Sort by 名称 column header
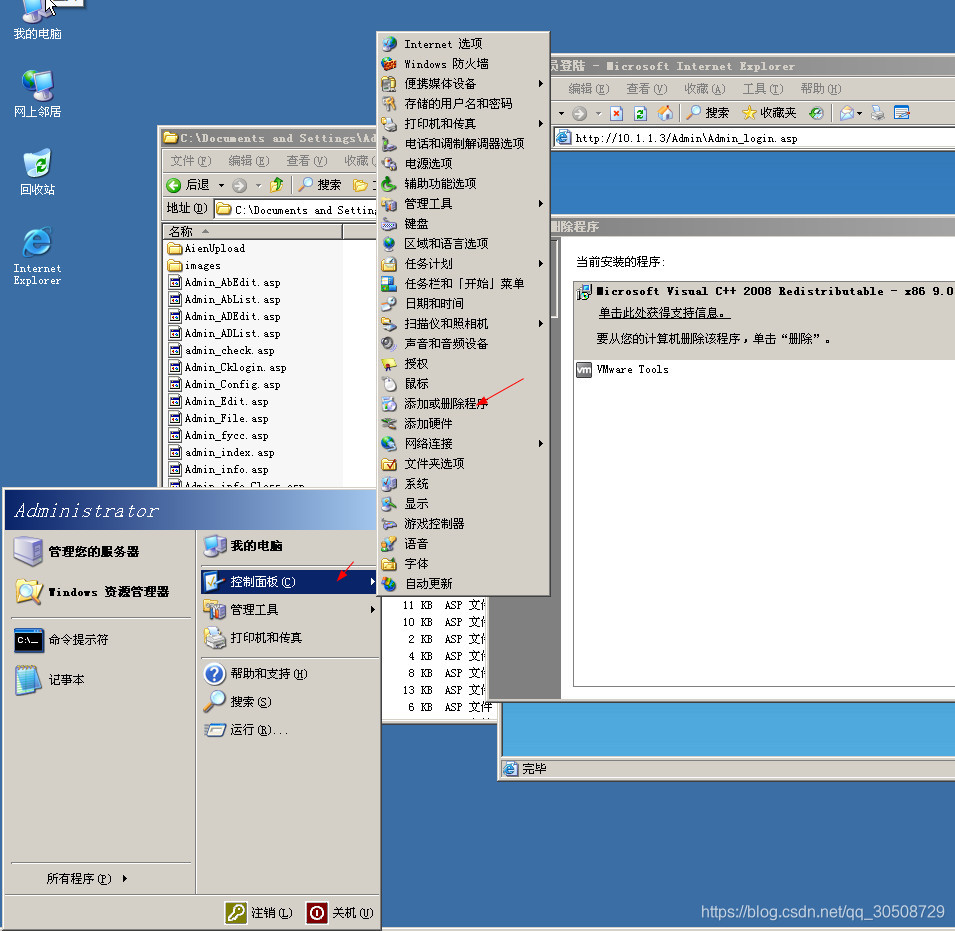 (252, 231)
